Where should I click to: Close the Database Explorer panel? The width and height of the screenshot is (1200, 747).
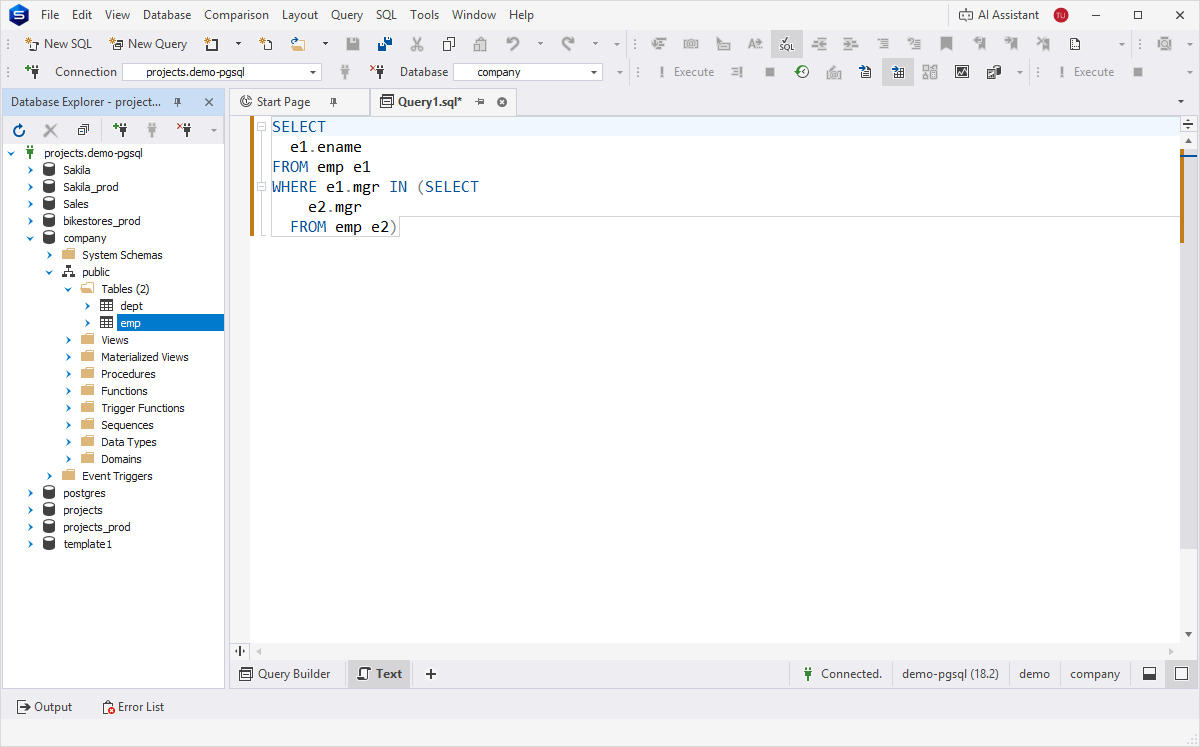(209, 102)
